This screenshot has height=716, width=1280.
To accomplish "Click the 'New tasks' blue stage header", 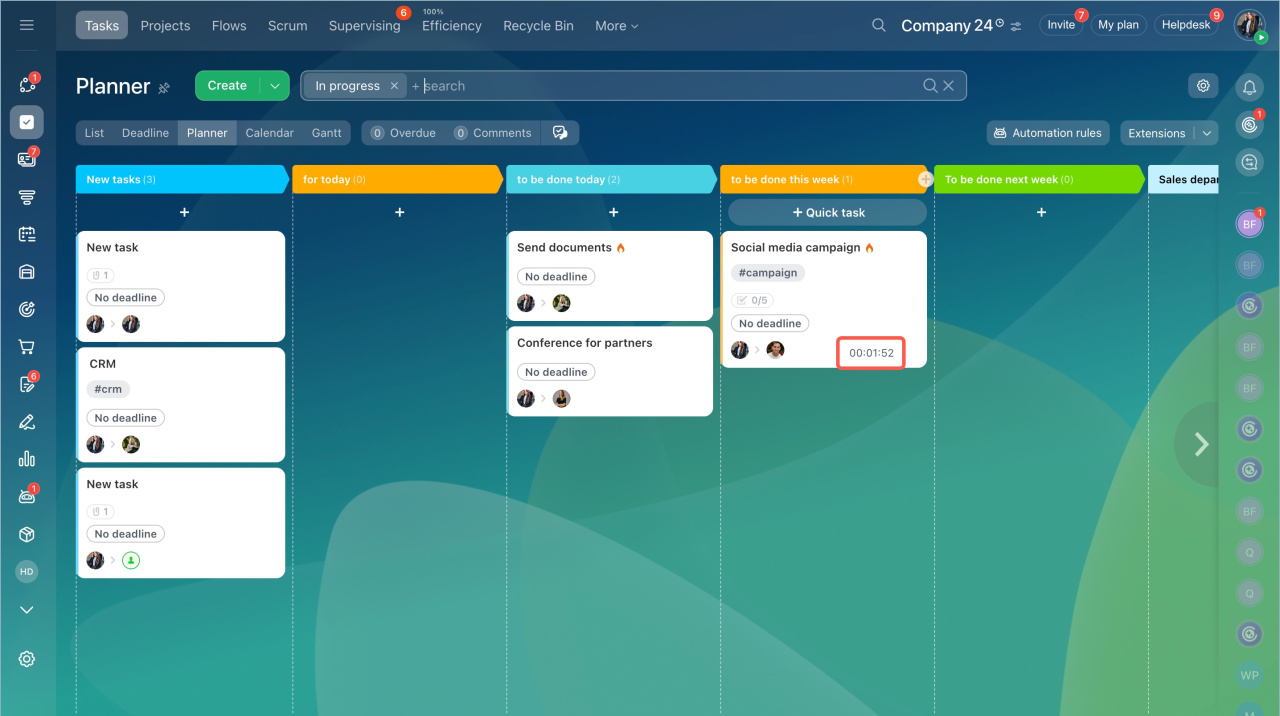I will (183, 179).
